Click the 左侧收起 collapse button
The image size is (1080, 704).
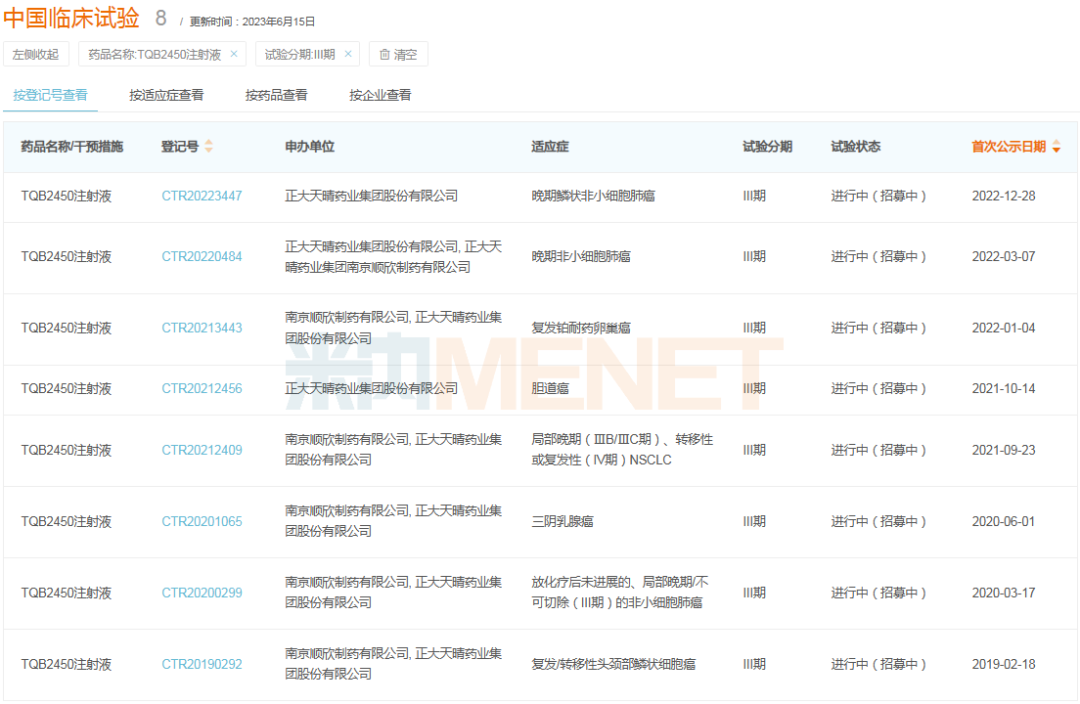pos(36,54)
